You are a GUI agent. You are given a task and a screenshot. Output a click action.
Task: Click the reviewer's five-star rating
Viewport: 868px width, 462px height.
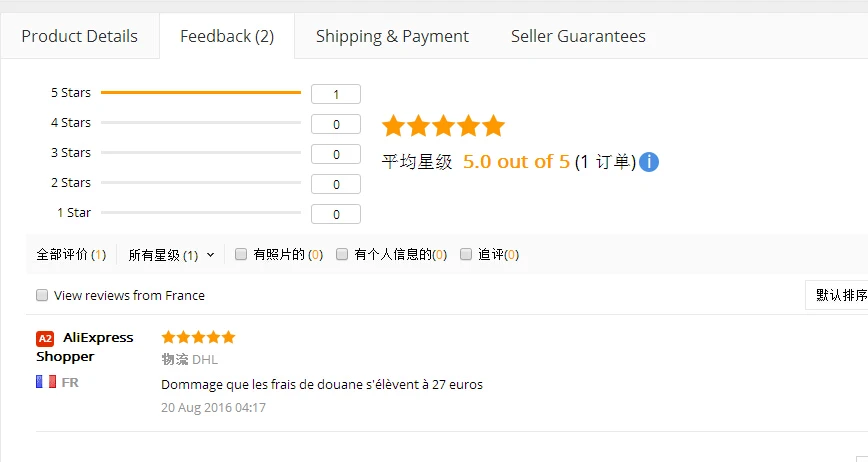(x=198, y=337)
